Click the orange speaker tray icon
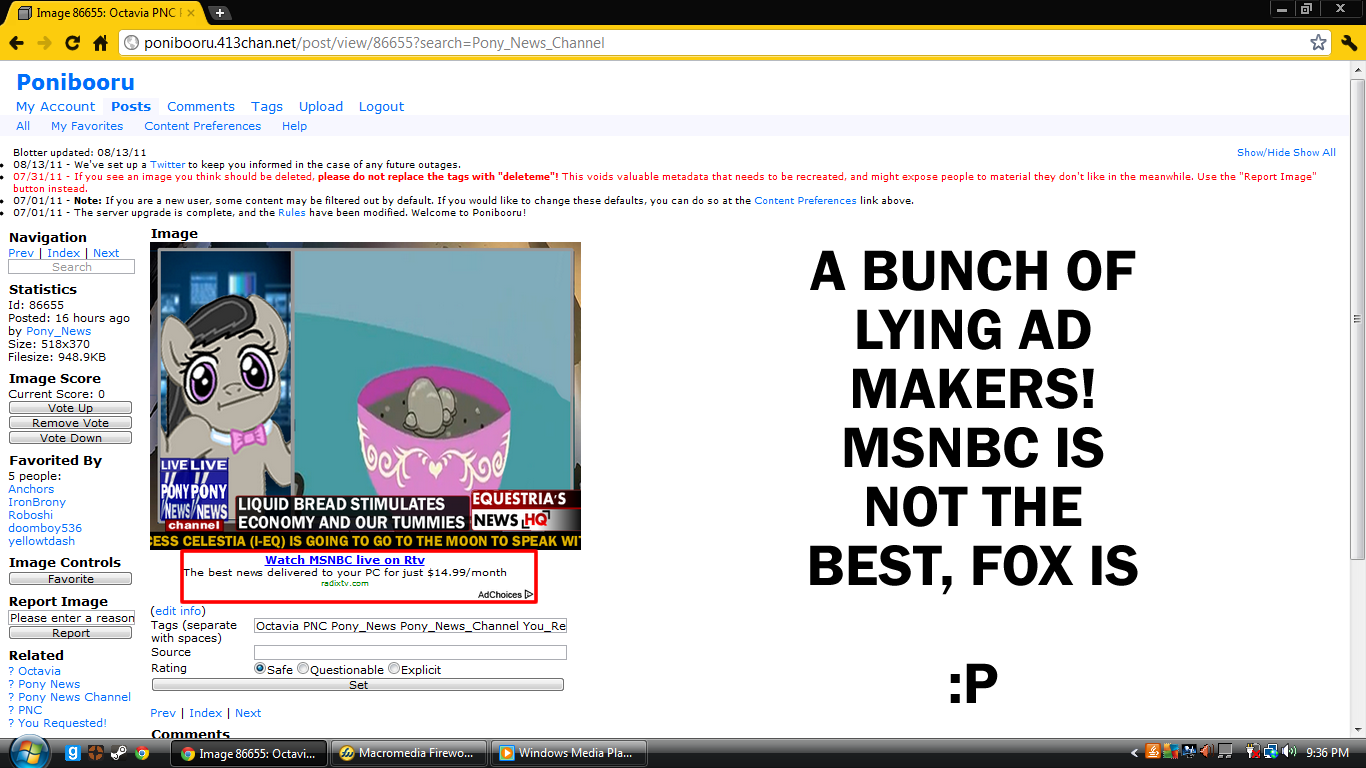Viewport: 1366px width, 768px height. tap(1206, 752)
